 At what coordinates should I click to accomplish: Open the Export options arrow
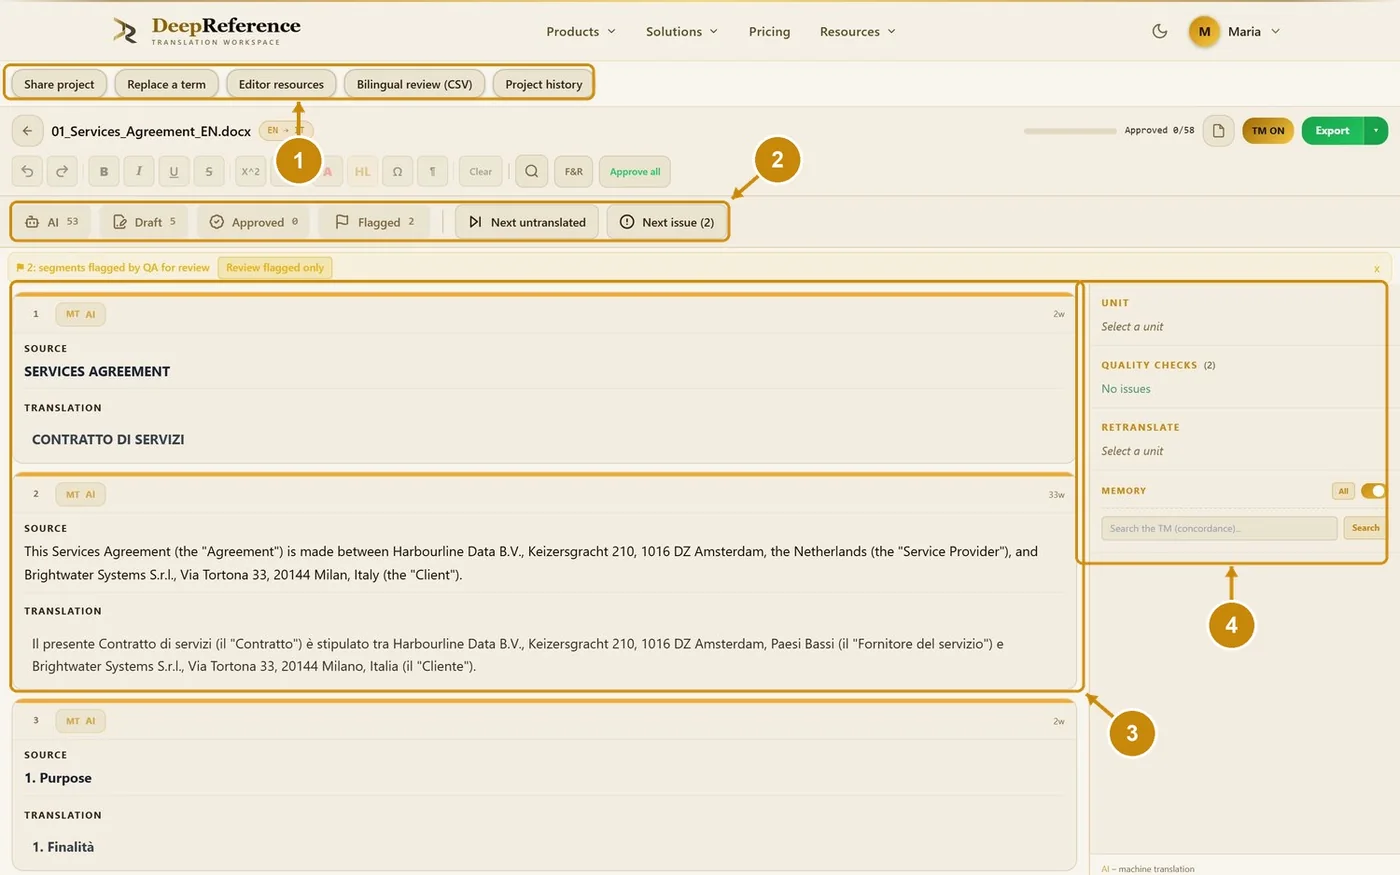1376,131
